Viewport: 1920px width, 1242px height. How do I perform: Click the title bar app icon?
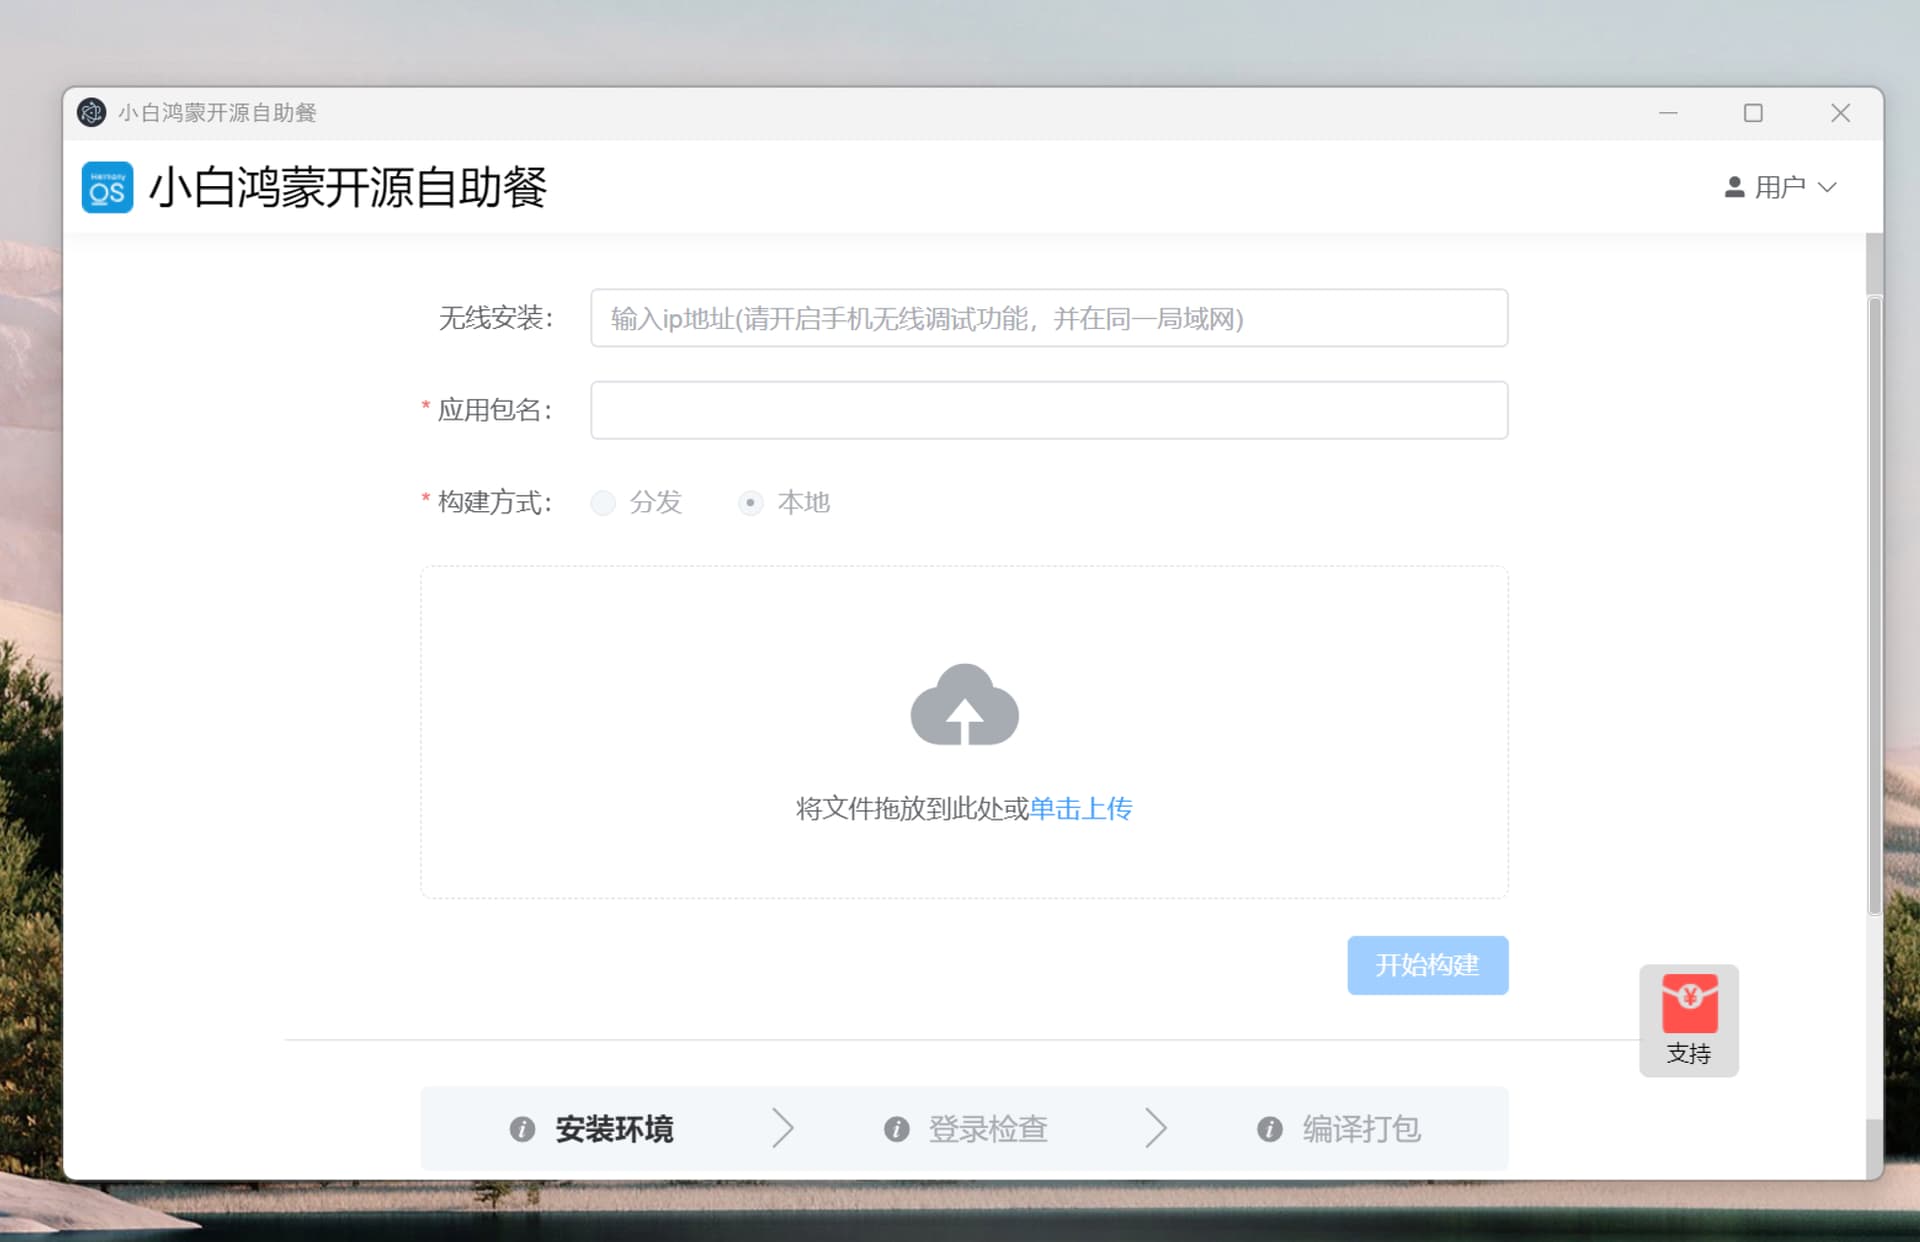(91, 113)
